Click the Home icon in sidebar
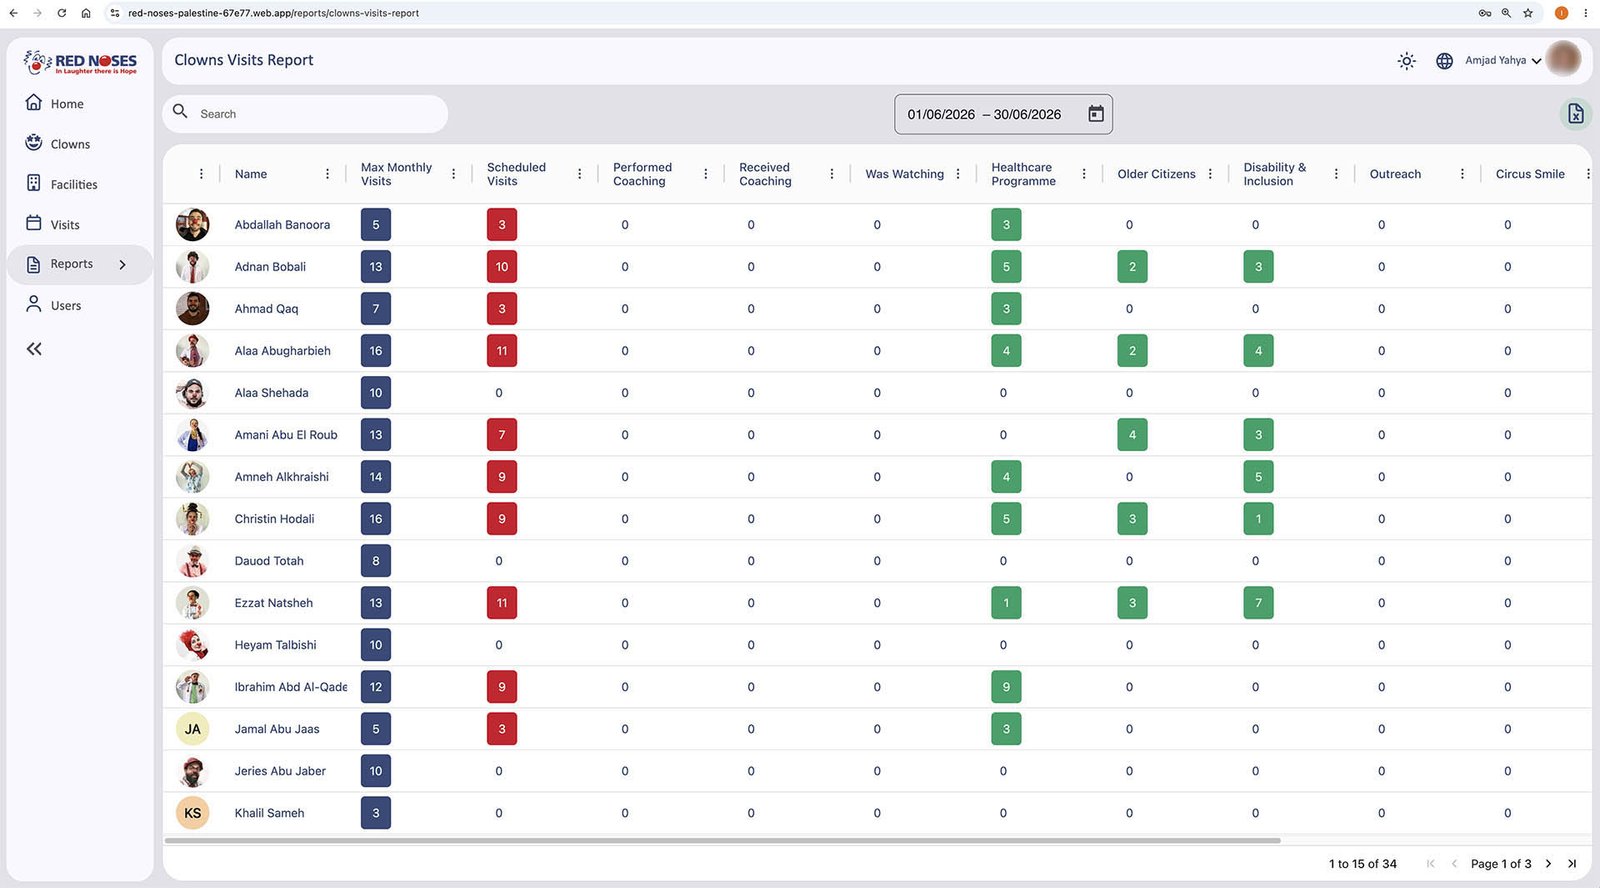Screen dimensions: 1600x888 pyautogui.click(x=34, y=103)
